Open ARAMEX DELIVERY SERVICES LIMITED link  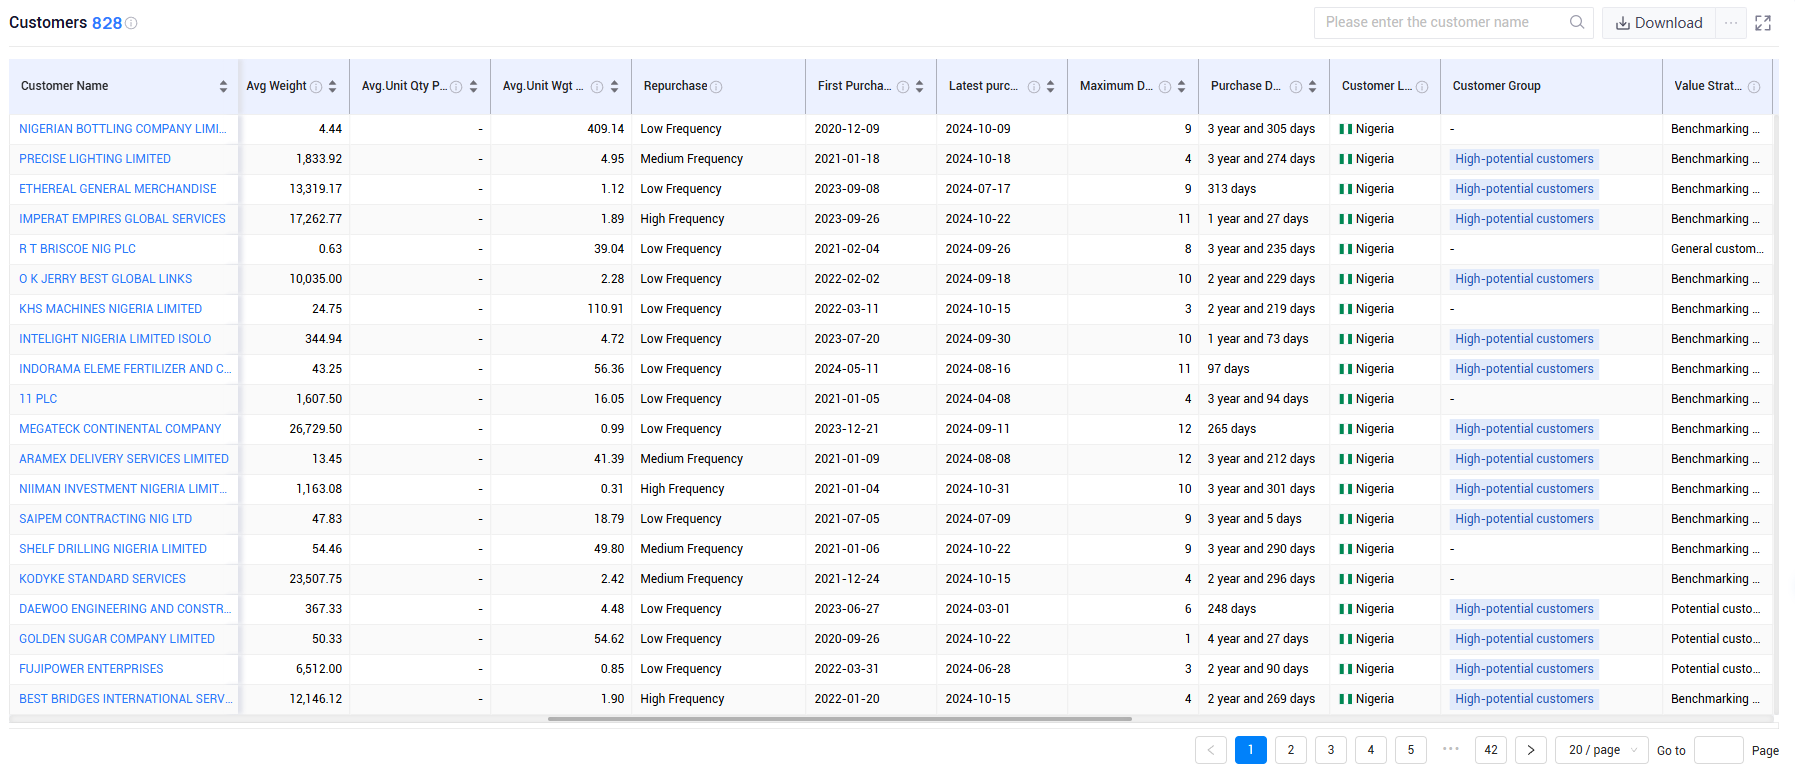pyautogui.click(x=124, y=459)
